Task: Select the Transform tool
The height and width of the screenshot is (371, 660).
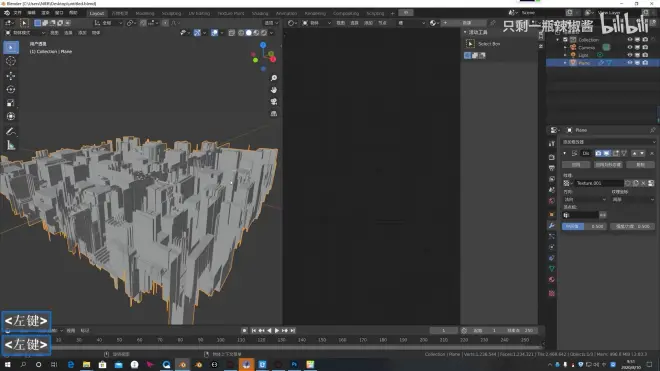Action: (11, 116)
